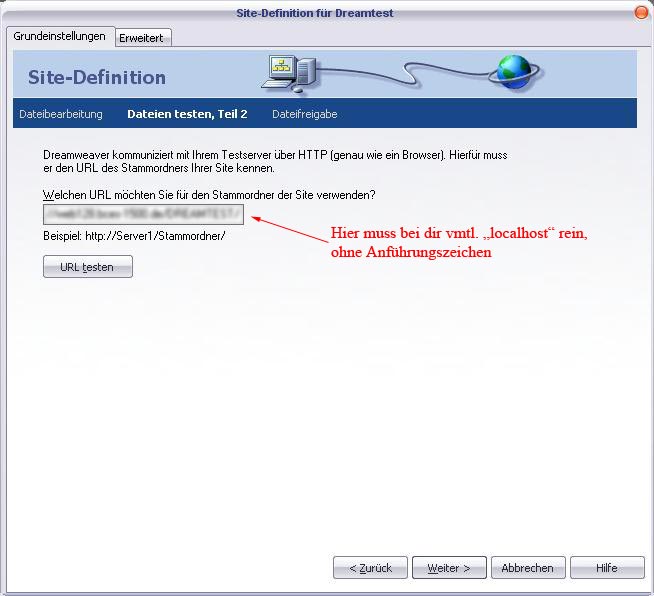Screen dimensions: 654x596
Task: Click the paragraph starting Dreamweaver kommuniziert
Action: click(x=275, y=161)
